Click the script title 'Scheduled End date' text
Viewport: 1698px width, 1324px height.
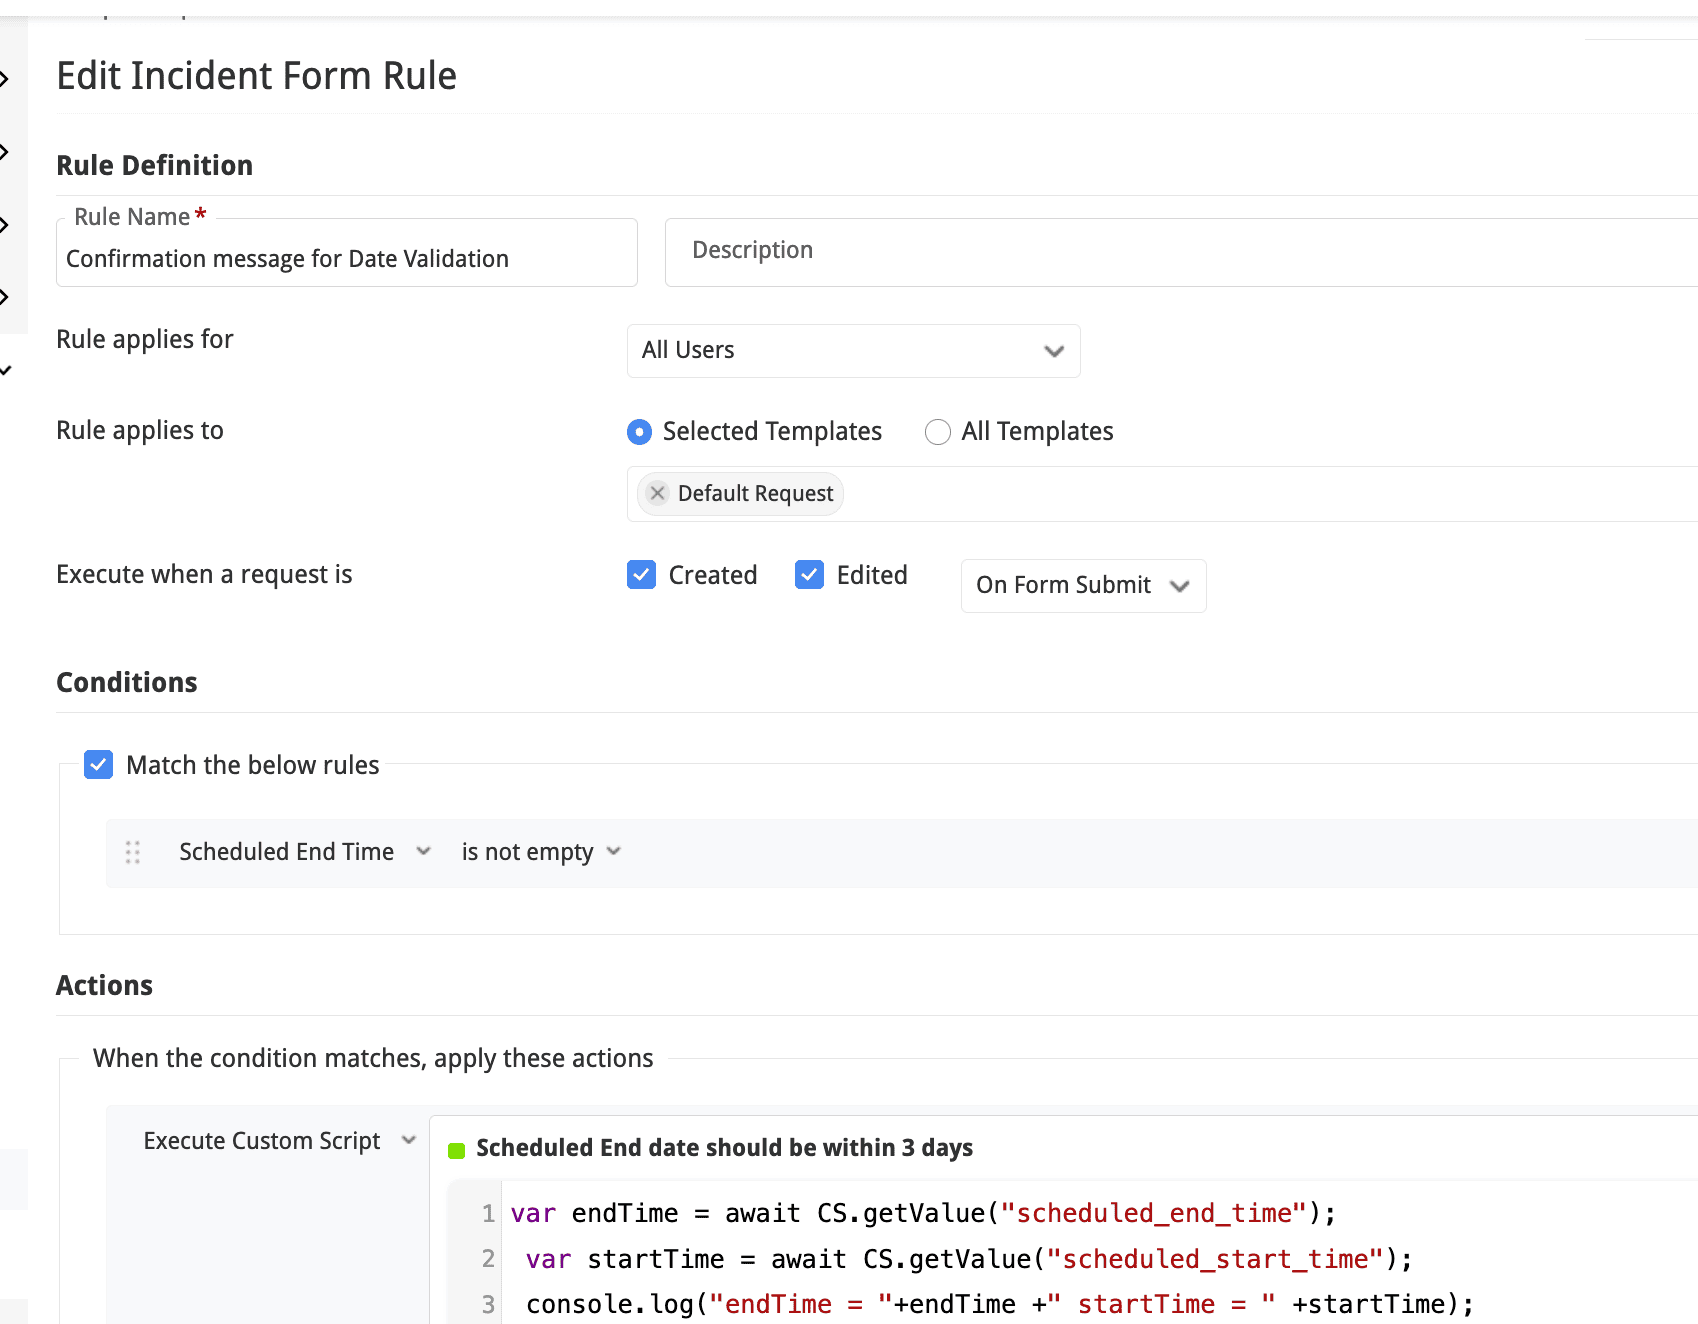(724, 1148)
